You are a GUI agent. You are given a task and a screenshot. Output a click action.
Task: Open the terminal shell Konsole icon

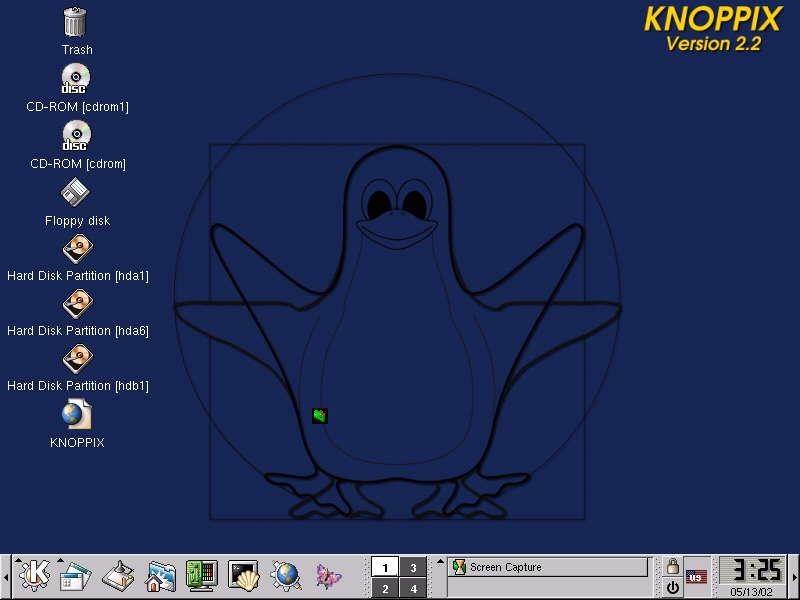pyautogui.click(x=244, y=576)
